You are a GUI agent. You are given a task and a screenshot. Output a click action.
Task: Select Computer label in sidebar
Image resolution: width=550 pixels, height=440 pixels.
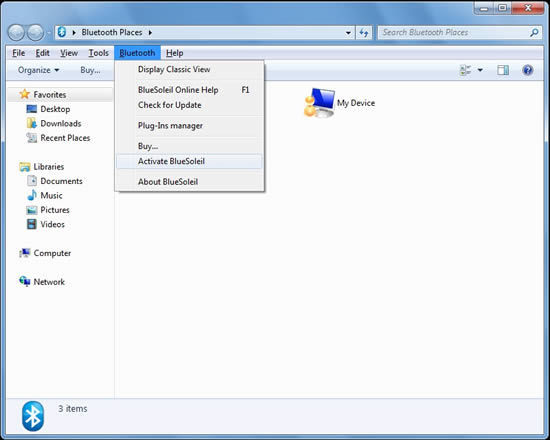[x=52, y=253]
